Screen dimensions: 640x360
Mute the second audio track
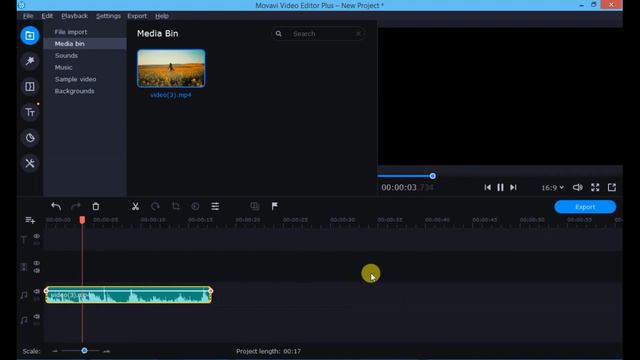point(37,316)
